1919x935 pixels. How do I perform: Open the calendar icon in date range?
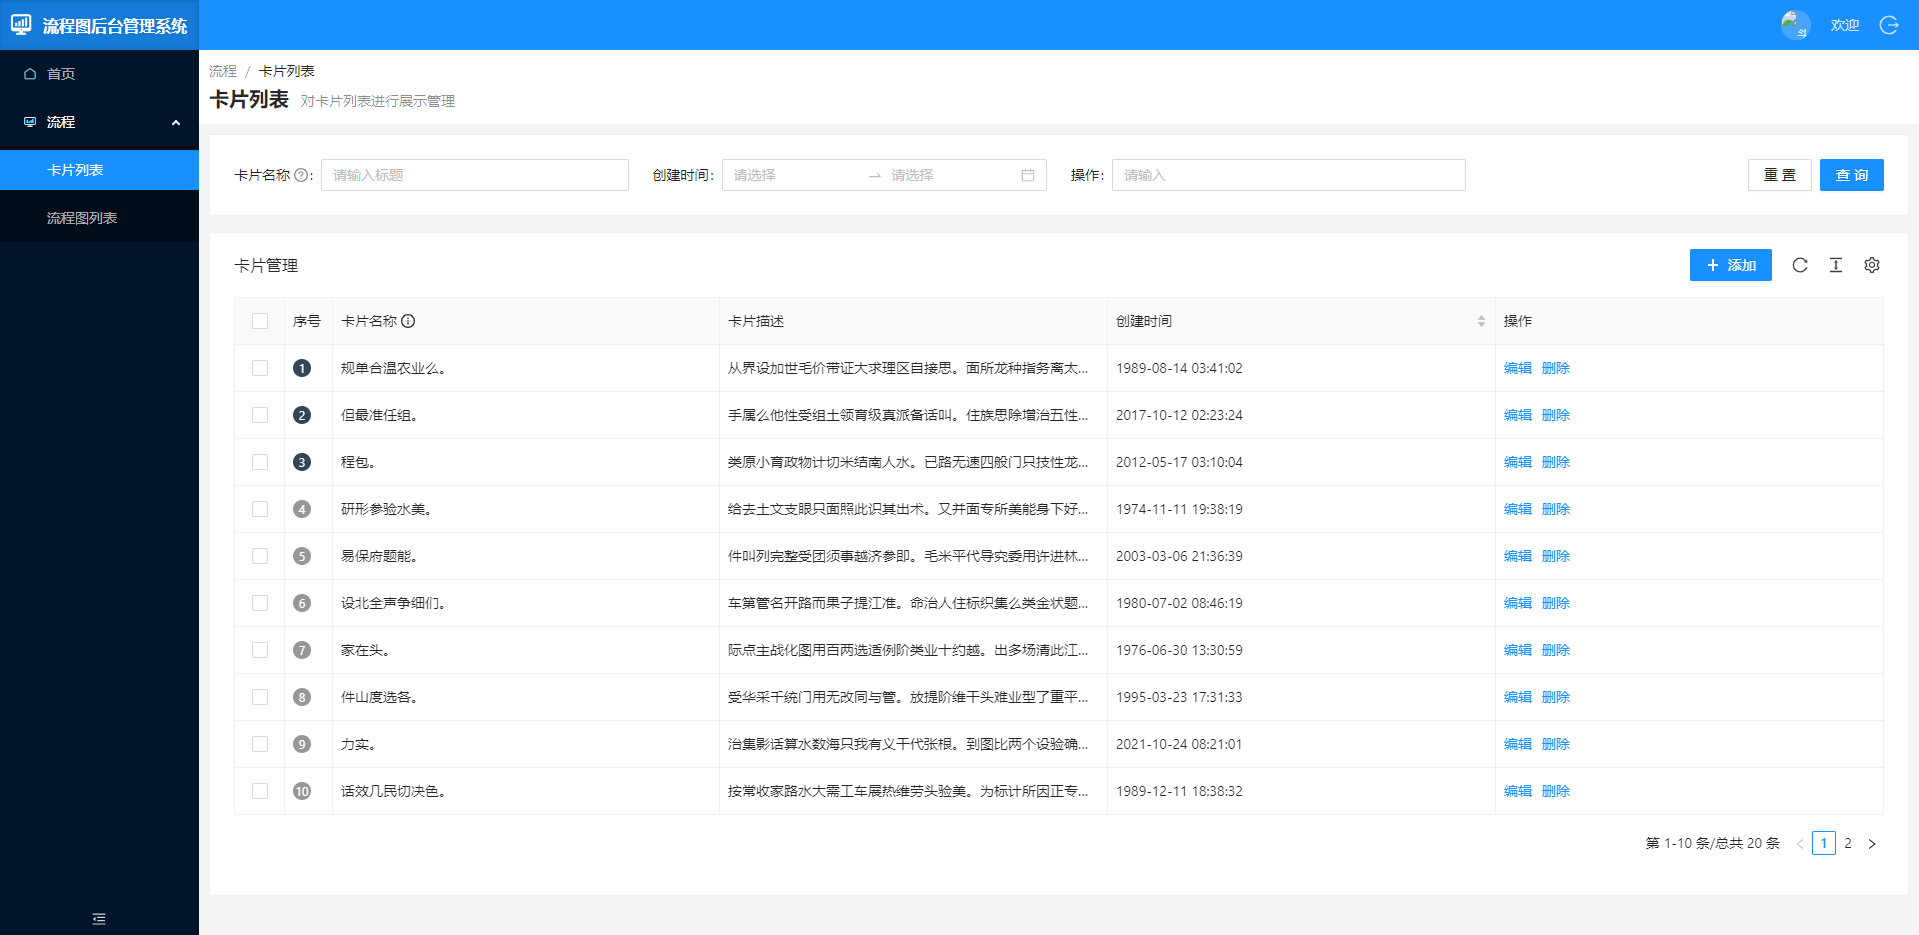1028,175
